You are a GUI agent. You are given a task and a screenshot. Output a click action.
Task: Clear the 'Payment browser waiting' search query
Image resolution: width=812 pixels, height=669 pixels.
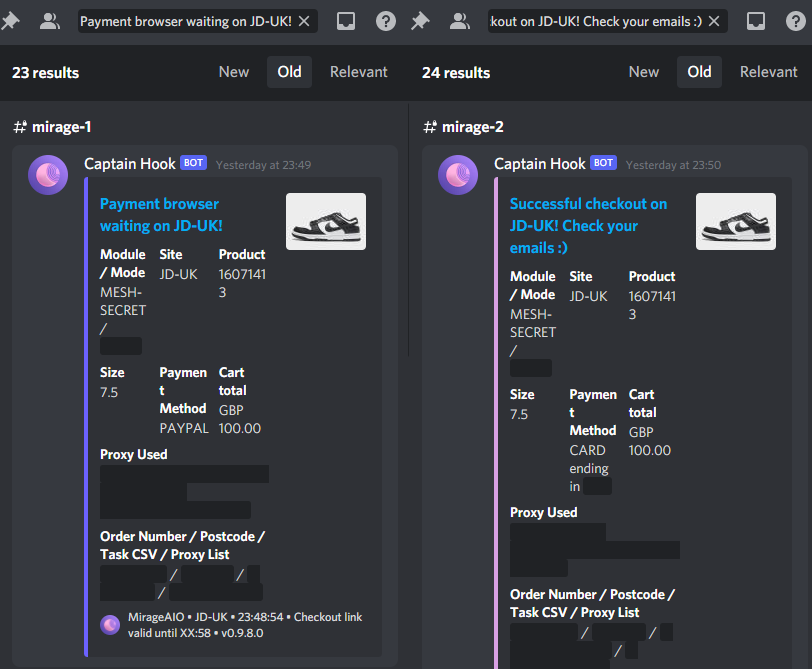tap(304, 21)
